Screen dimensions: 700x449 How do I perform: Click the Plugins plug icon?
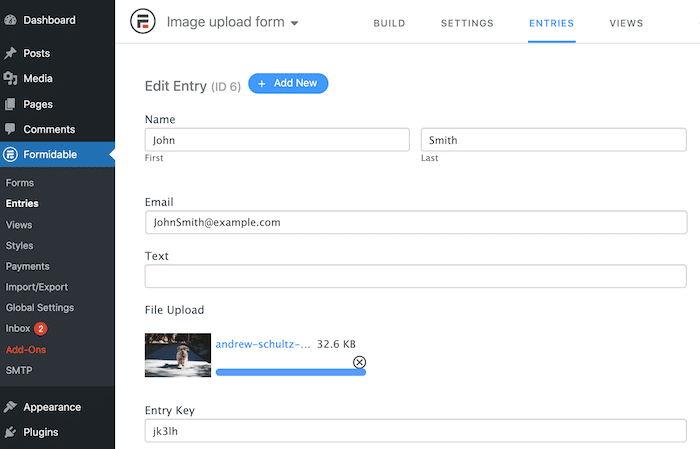click(x=10, y=432)
